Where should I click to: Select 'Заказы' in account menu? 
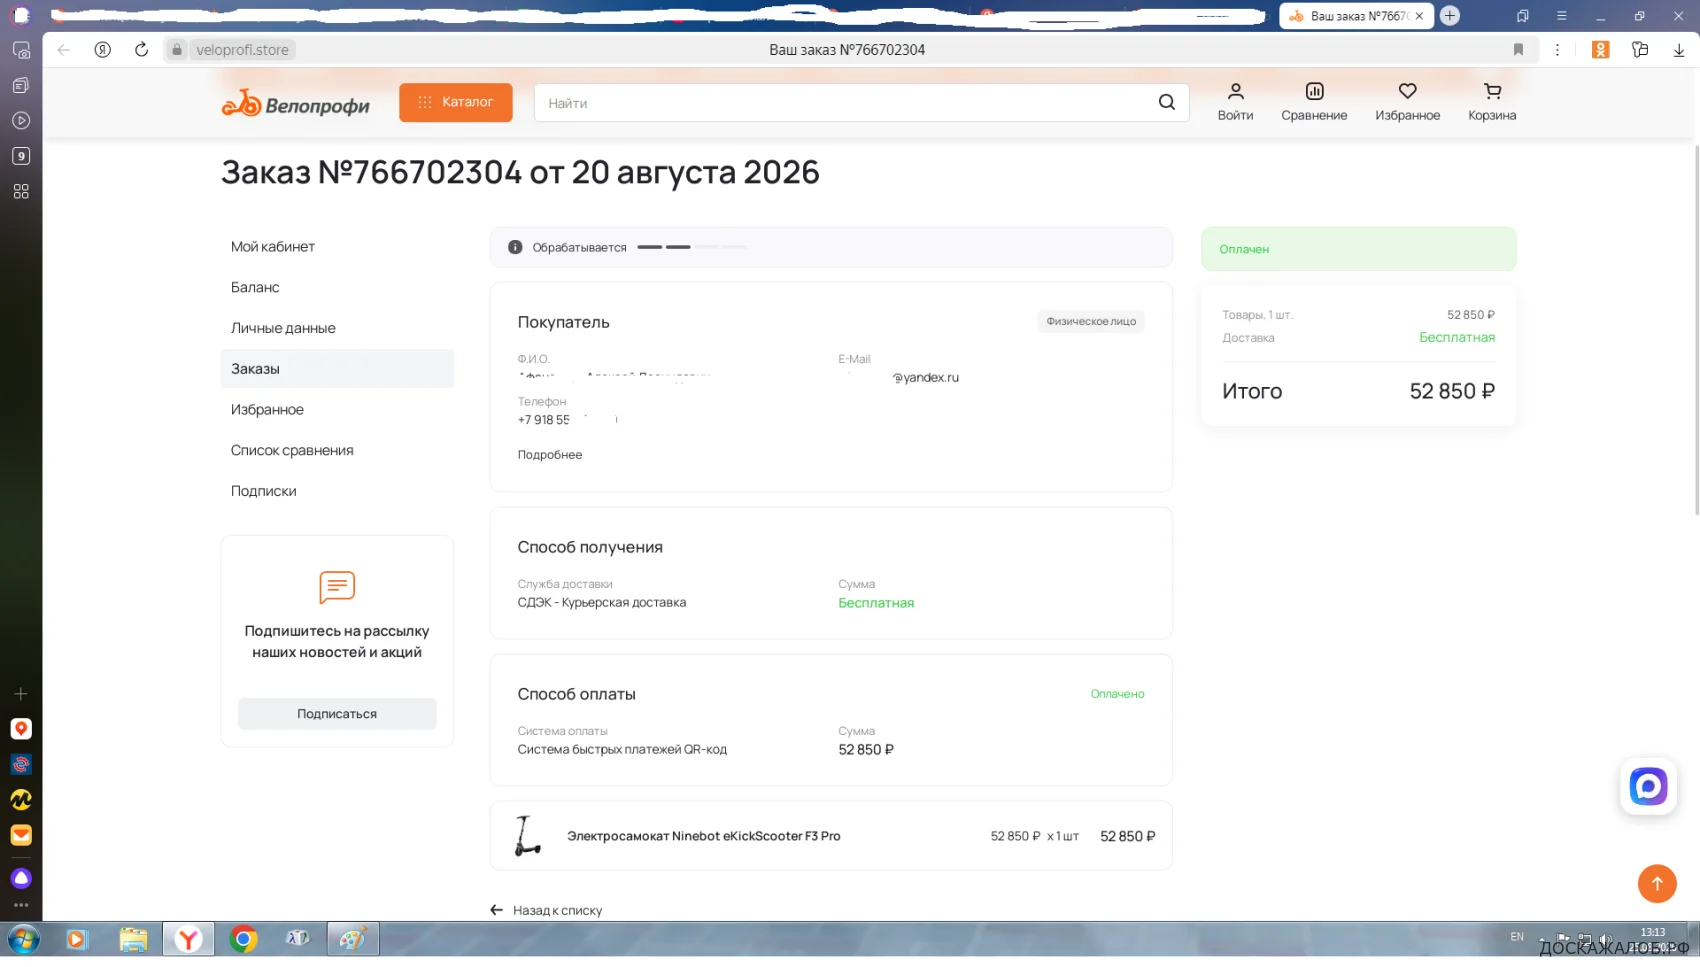pos(337,369)
